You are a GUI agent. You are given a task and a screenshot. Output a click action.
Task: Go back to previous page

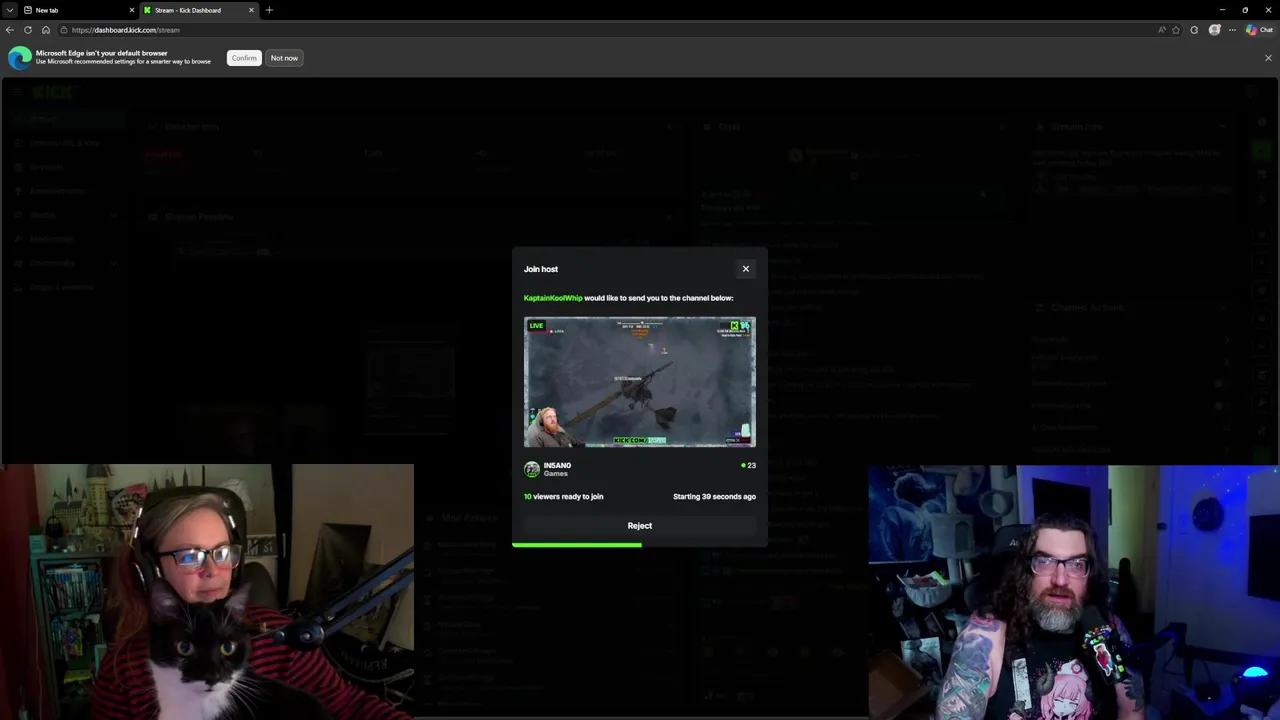point(10,30)
